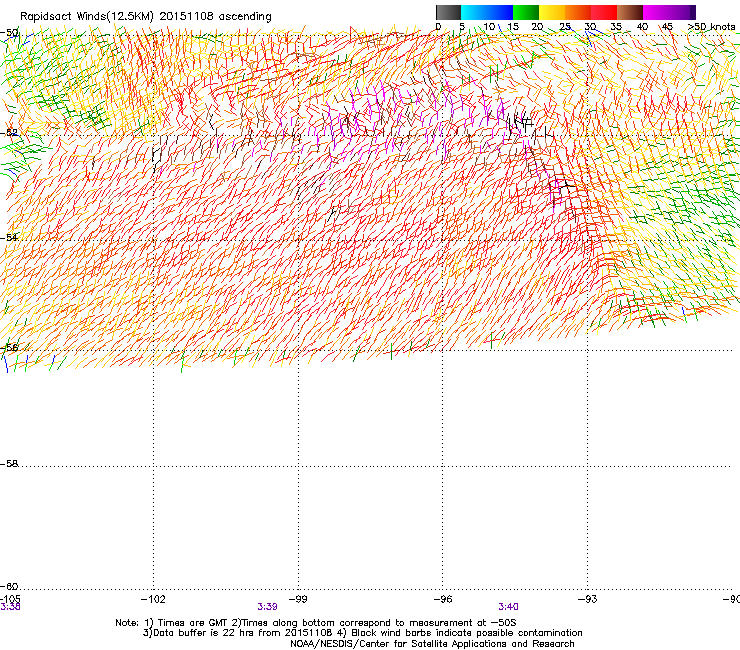Click the 3:39 time marker
This screenshot has width=740, height=650.
click(267, 607)
